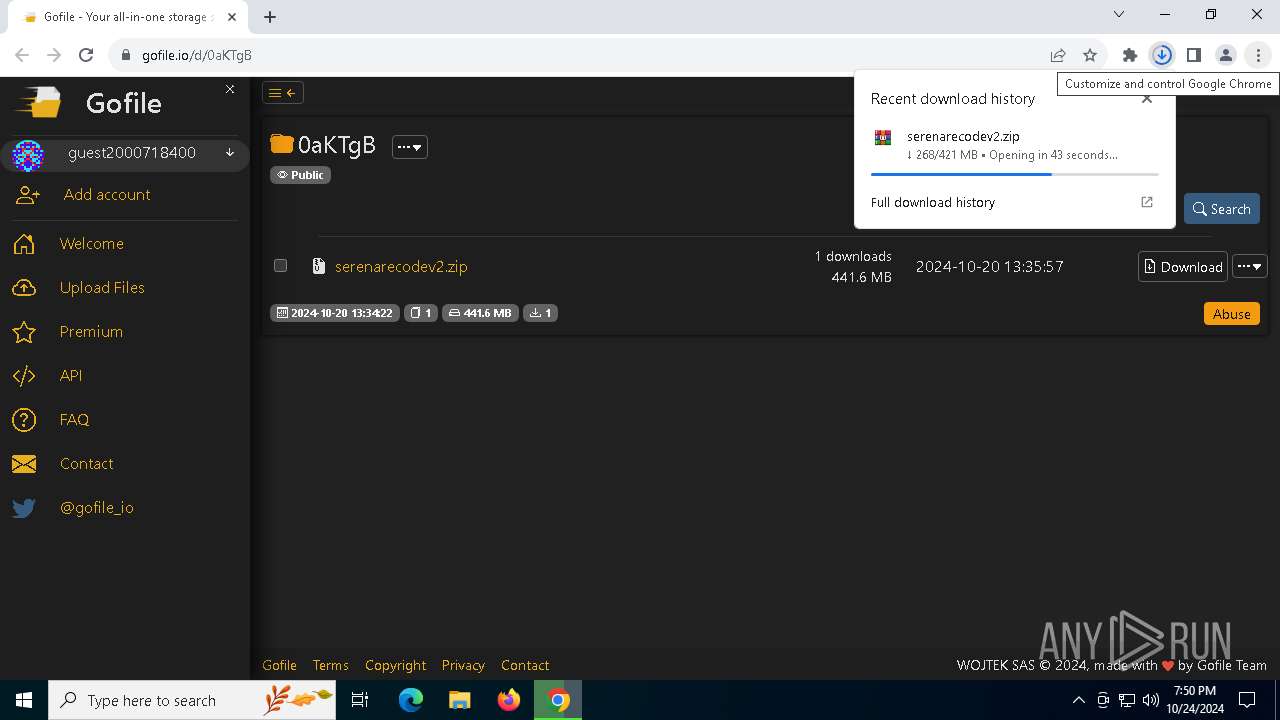1280x720 pixels.
Task: Close the Gofile sidebar with X
Action: pos(230,89)
